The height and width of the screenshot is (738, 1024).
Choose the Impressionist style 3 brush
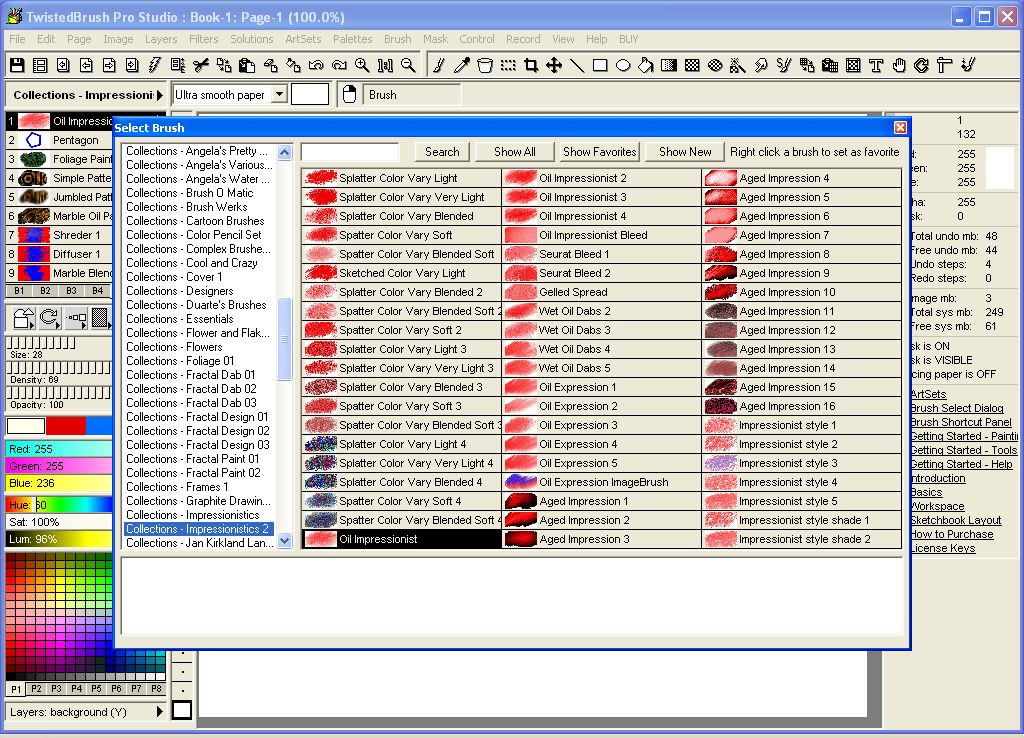coord(802,463)
